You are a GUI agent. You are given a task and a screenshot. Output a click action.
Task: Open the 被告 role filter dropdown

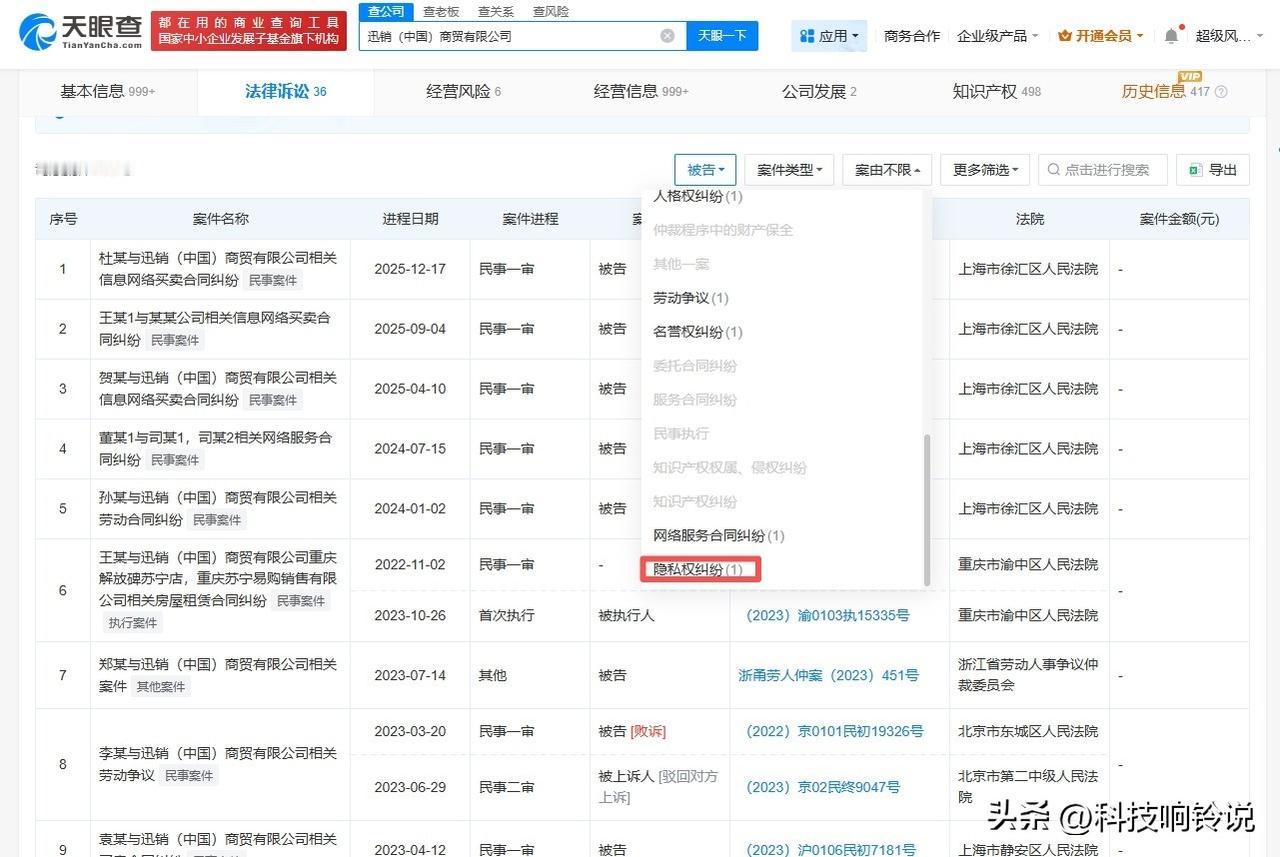[x=706, y=169]
